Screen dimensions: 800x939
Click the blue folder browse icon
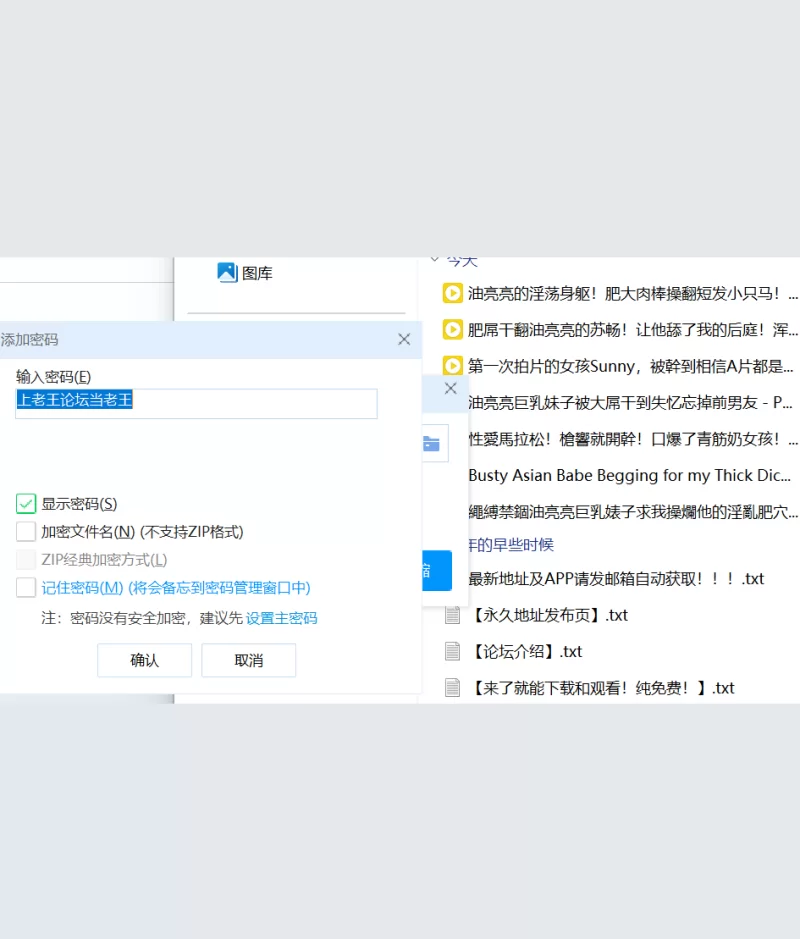click(x=432, y=443)
